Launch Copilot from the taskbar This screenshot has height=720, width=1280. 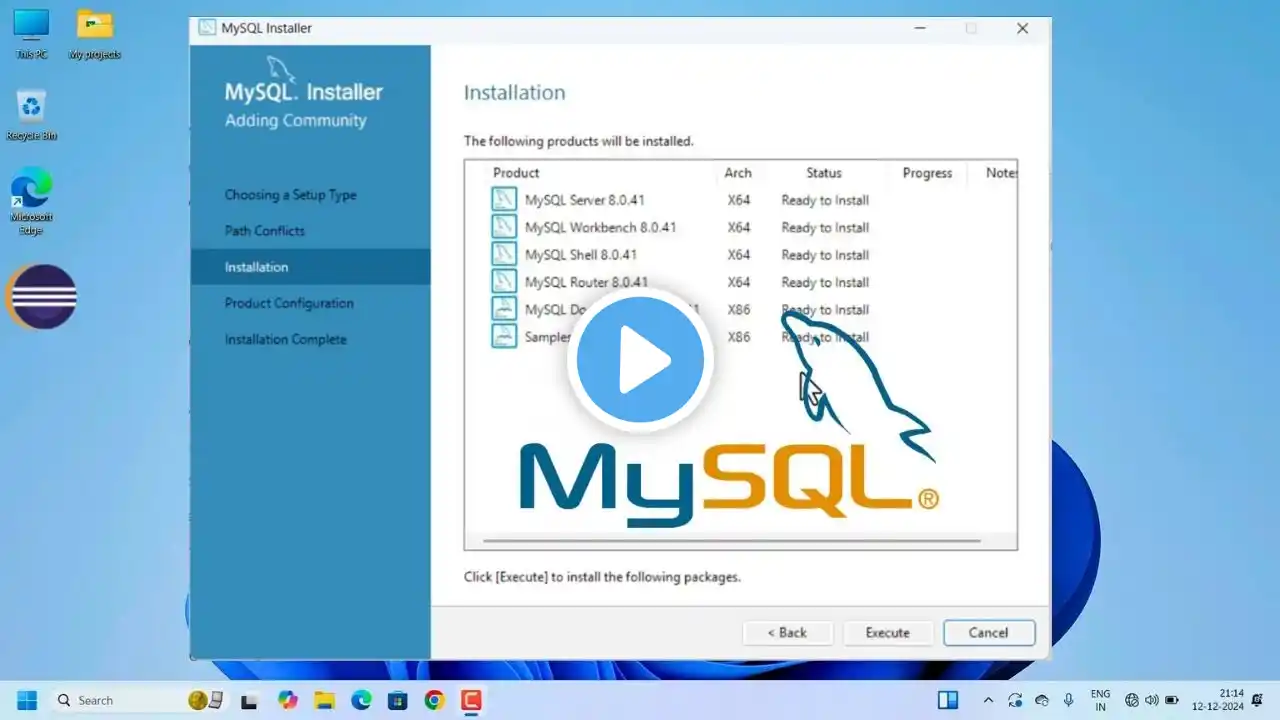(x=288, y=700)
